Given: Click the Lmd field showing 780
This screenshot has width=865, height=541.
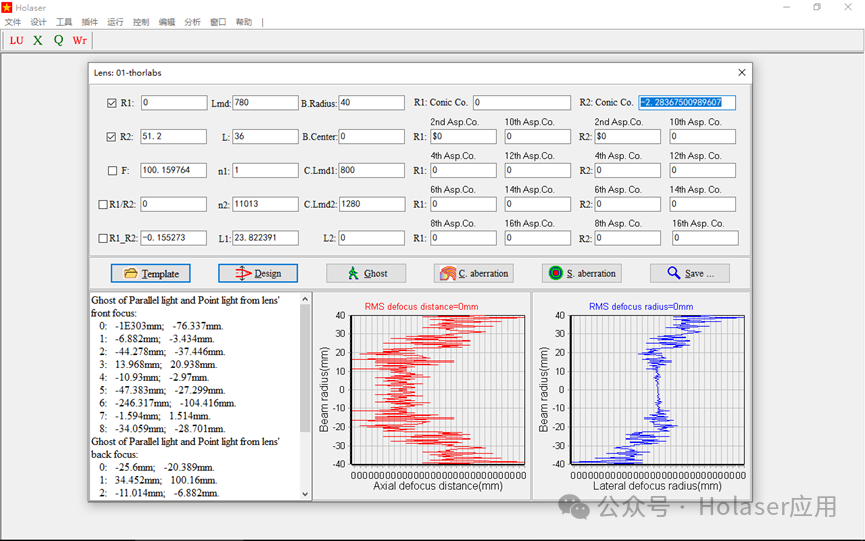Looking at the screenshot, I should click(x=265, y=103).
